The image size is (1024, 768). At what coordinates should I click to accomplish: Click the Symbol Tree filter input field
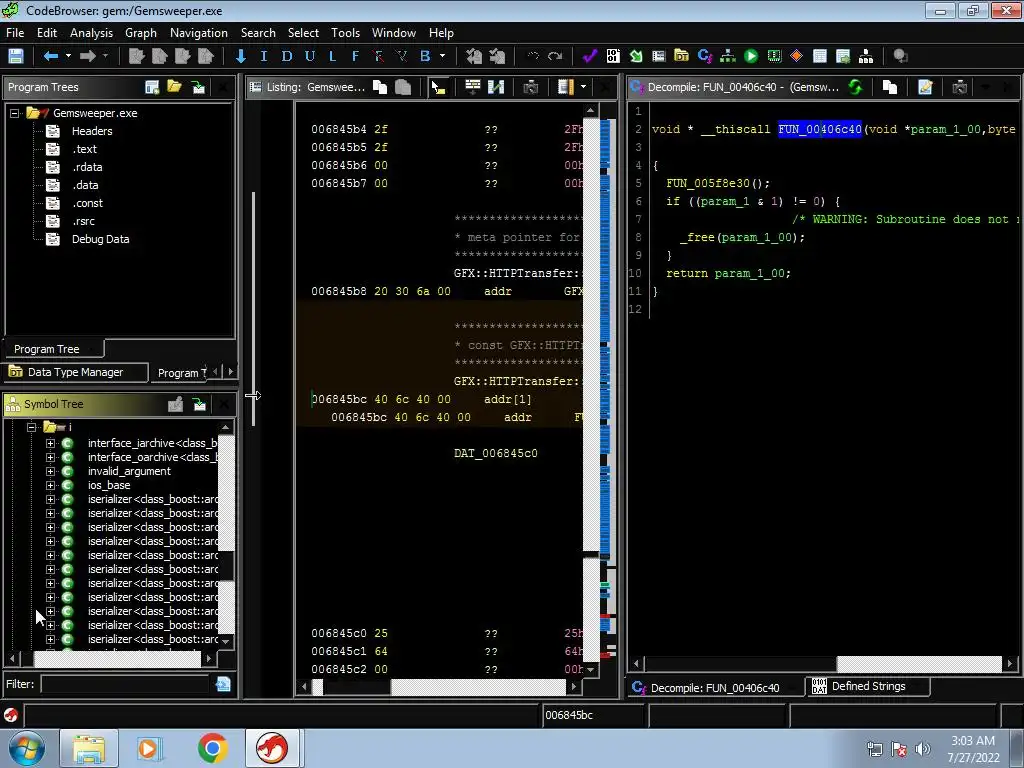(x=125, y=684)
